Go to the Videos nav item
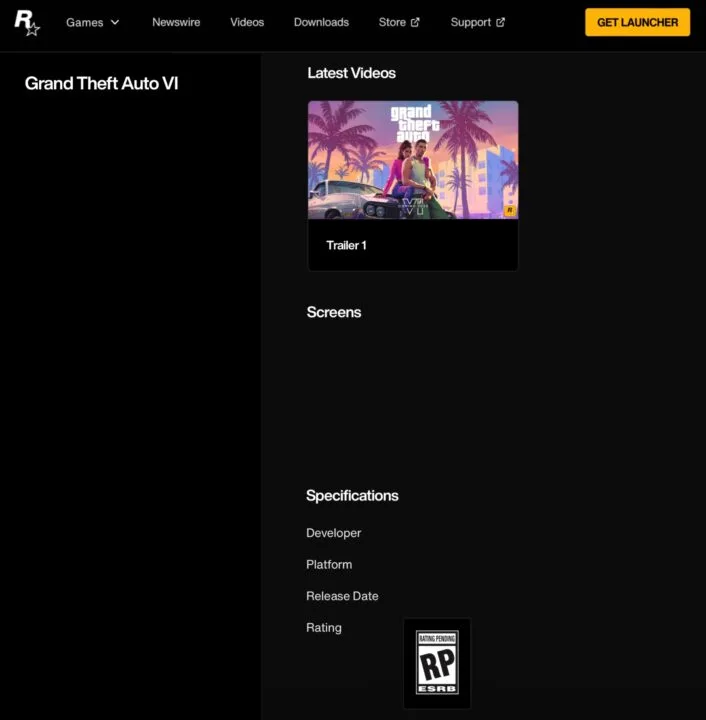 (247, 22)
